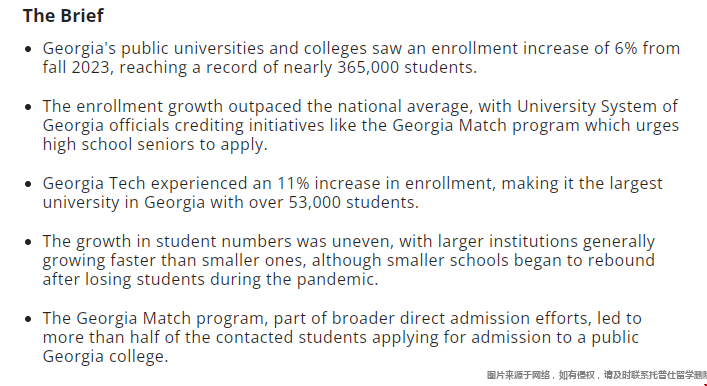Click the first bullet dot before "Georgia's public universities"

click(28, 49)
